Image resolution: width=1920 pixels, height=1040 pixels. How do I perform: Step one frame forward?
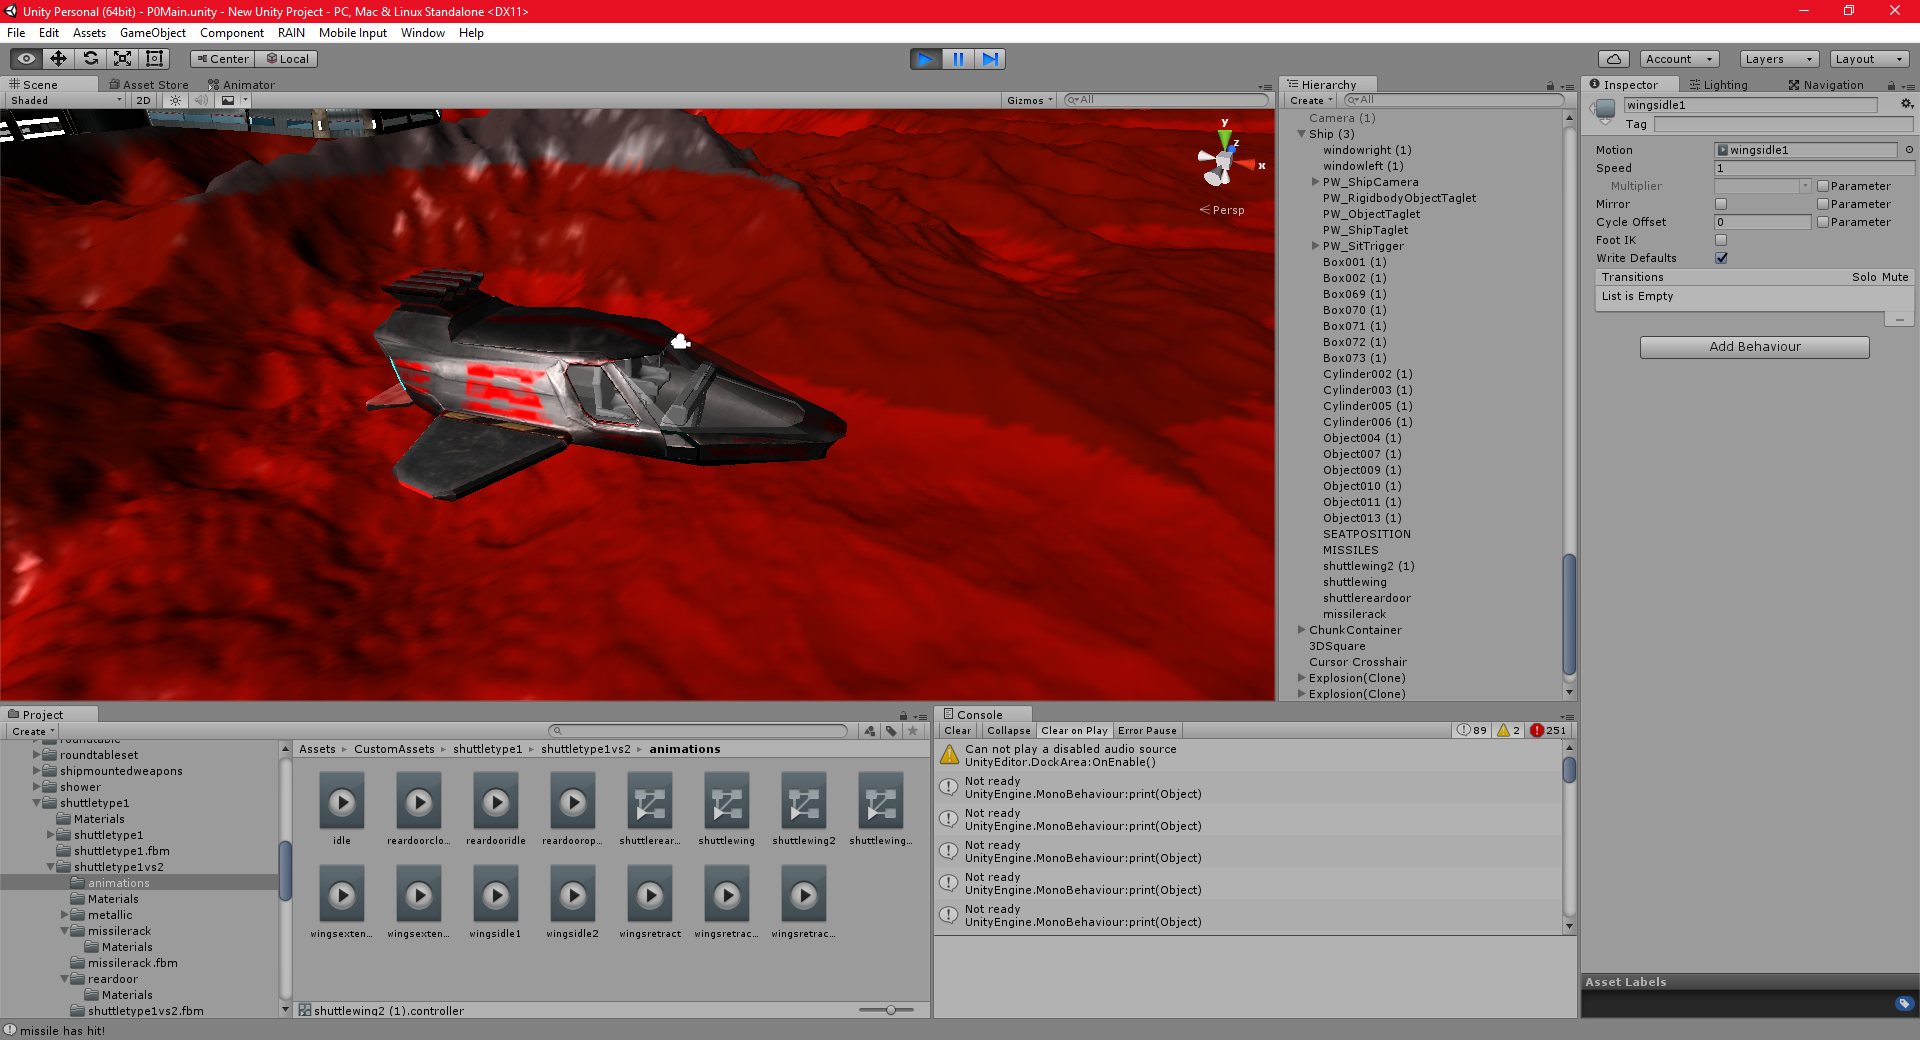pos(990,59)
